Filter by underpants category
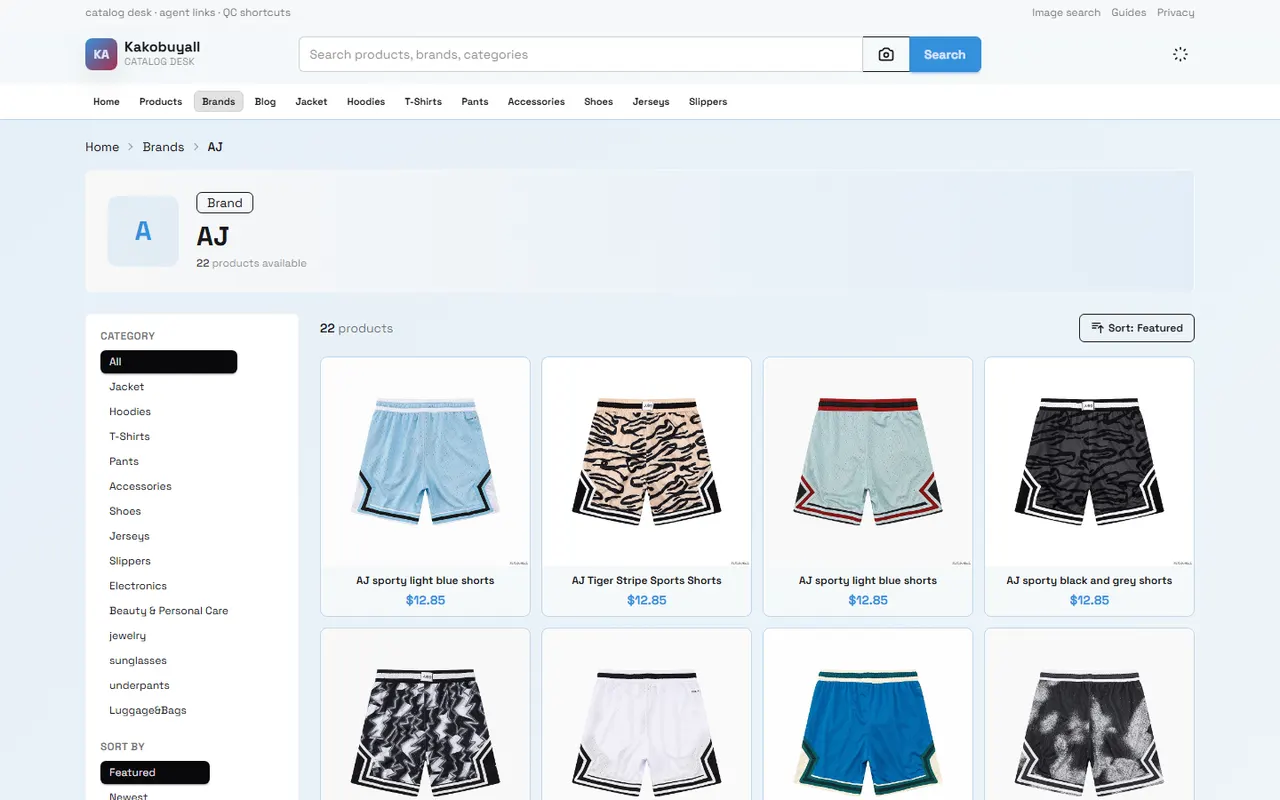Screen dimensions: 1280x800 click(139, 686)
